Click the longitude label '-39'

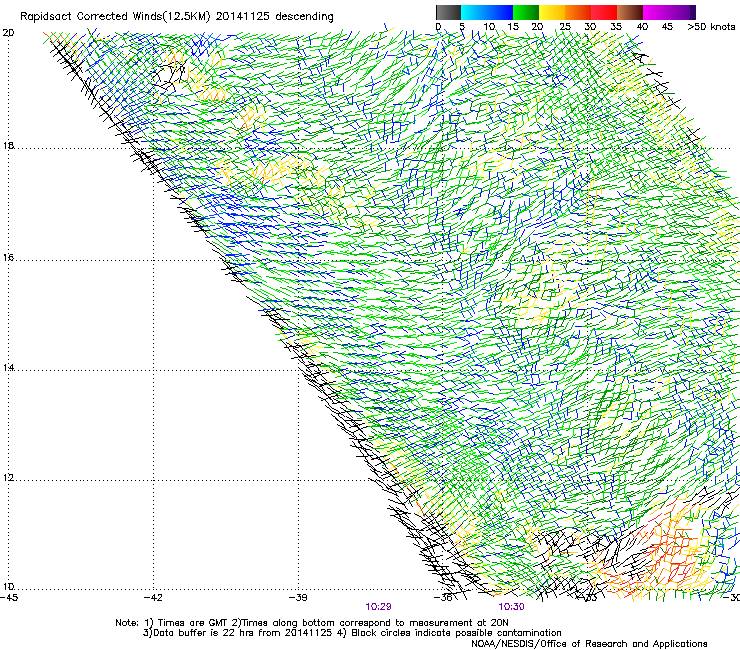pyautogui.click(x=298, y=598)
